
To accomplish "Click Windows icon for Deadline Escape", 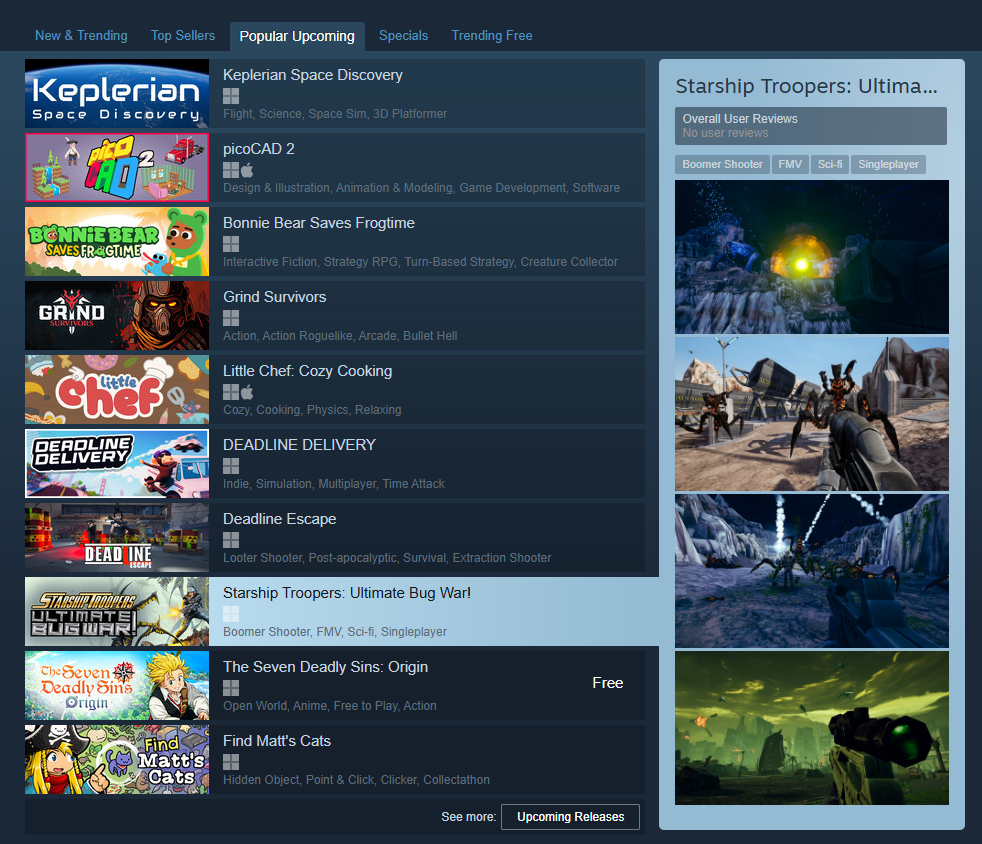I will click(x=231, y=540).
